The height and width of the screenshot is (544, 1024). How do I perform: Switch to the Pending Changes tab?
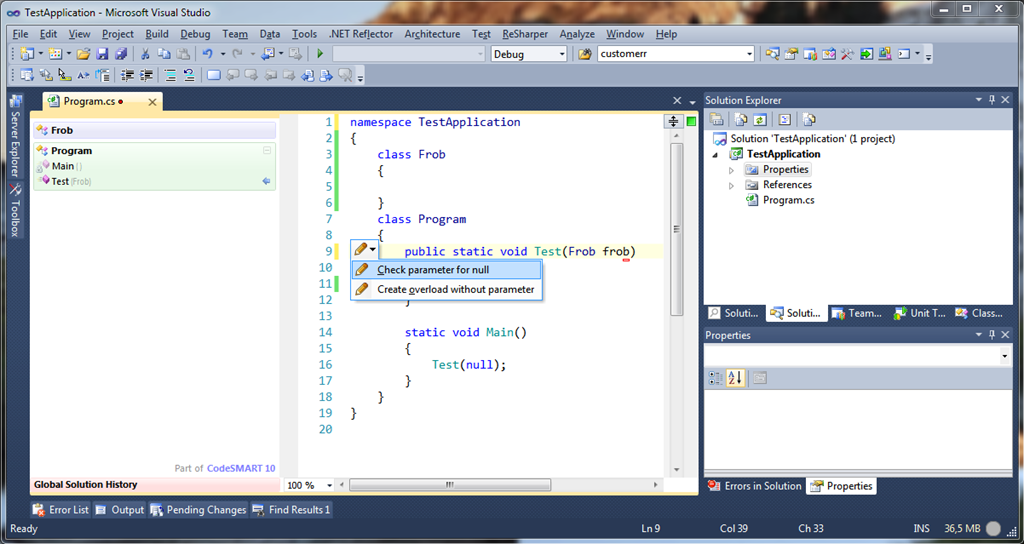[x=199, y=509]
